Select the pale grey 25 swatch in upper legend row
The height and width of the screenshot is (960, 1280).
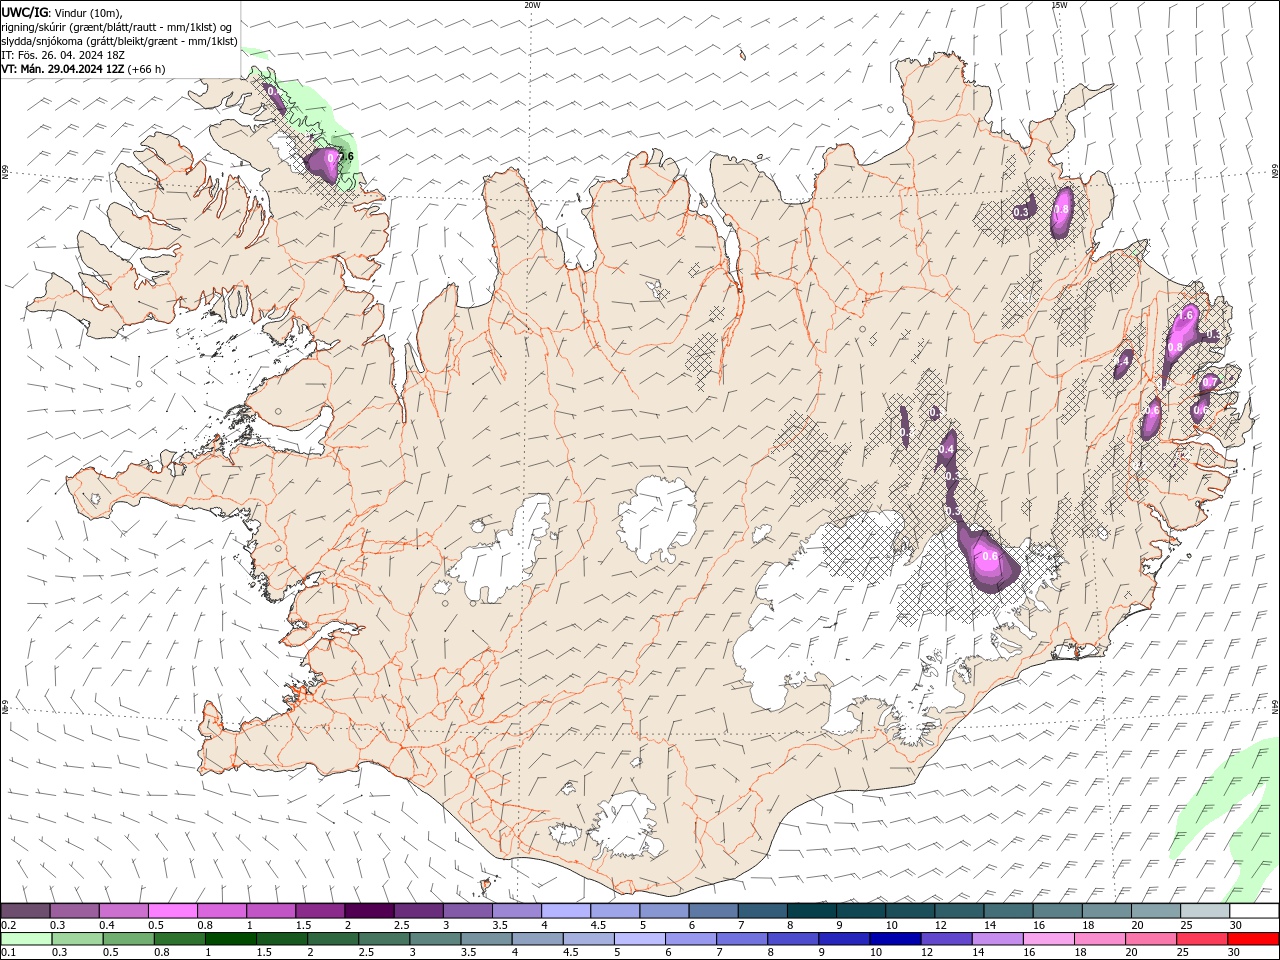[1205, 910]
